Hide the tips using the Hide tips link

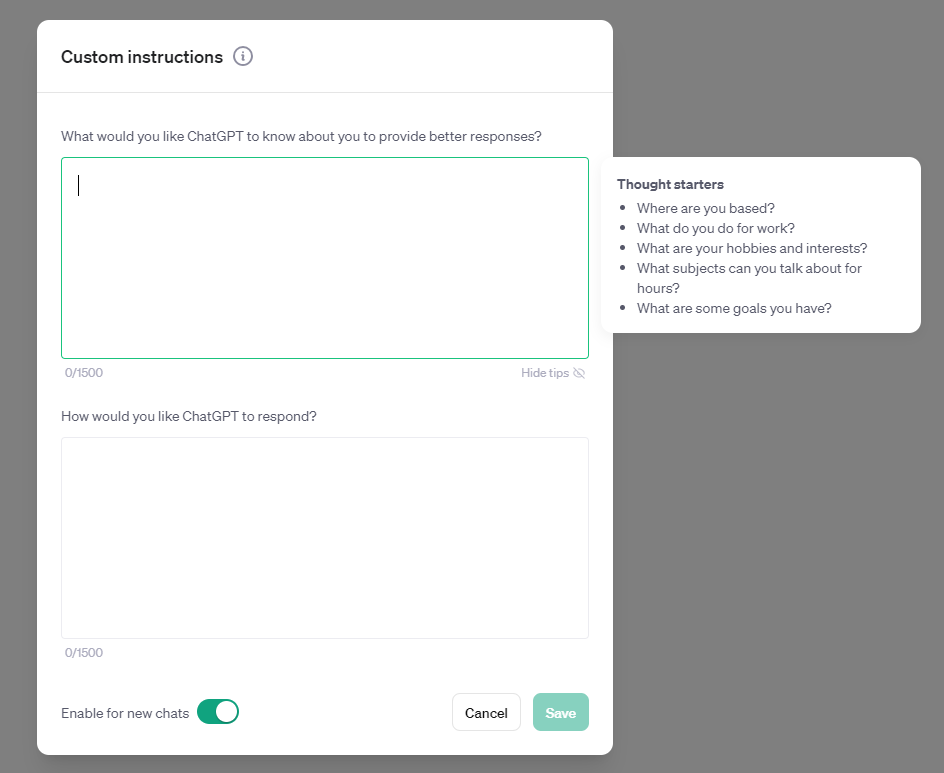click(545, 373)
